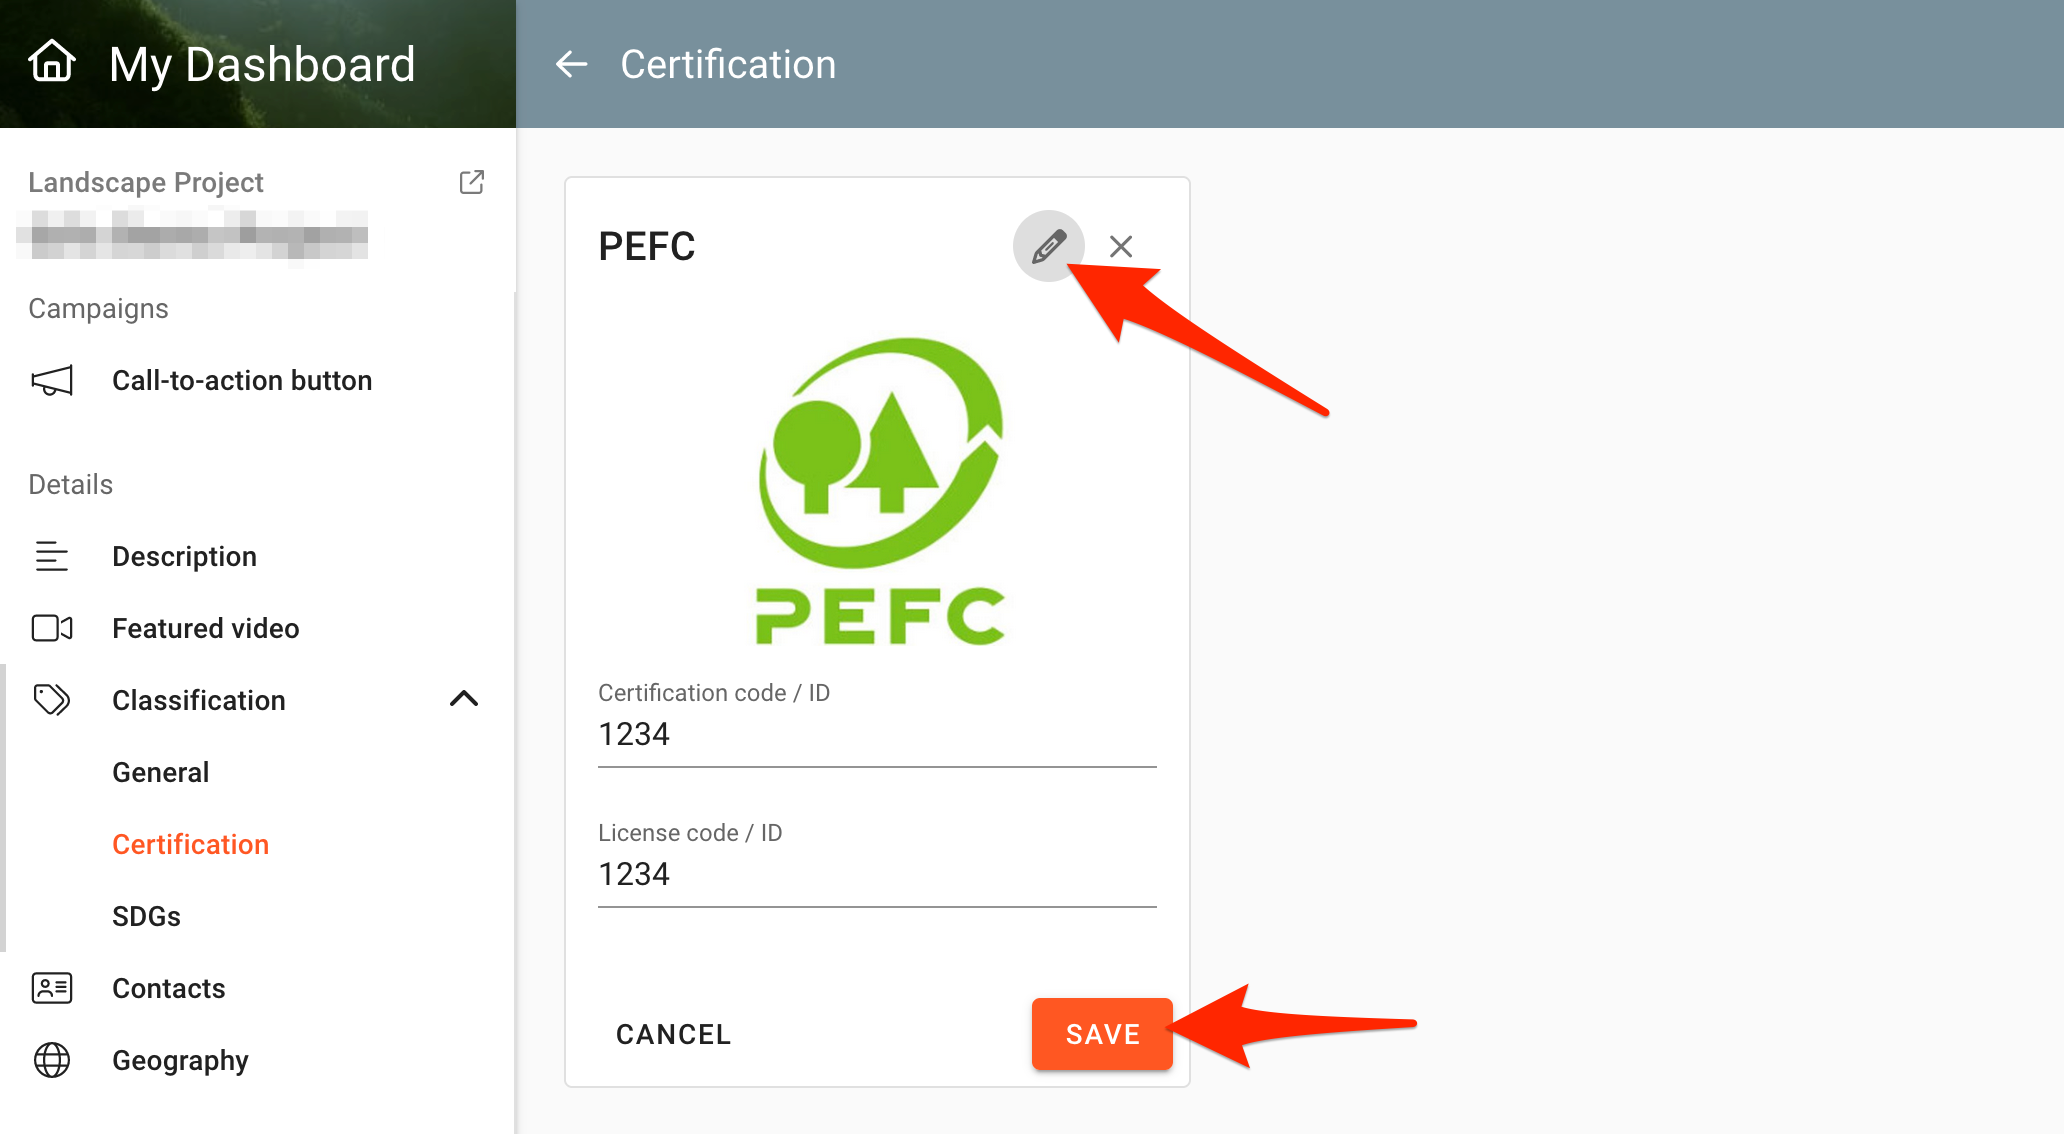Image resolution: width=2064 pixels, height=1134 pixels.
Task: Remove the PEFC certification with X icon
Action: click(x=1121, y=246)
